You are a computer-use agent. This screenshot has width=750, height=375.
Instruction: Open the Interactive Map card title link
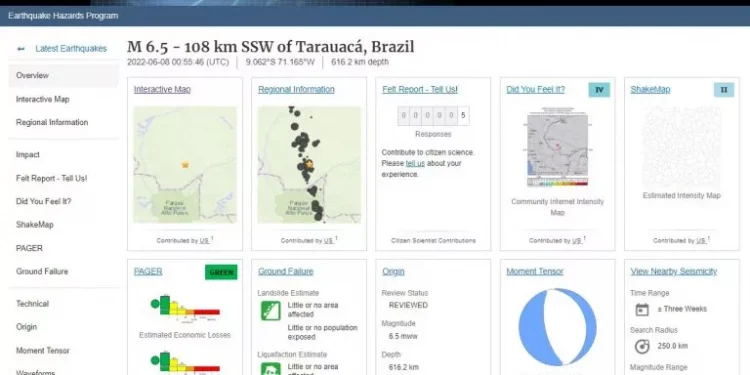click(162, 89)
